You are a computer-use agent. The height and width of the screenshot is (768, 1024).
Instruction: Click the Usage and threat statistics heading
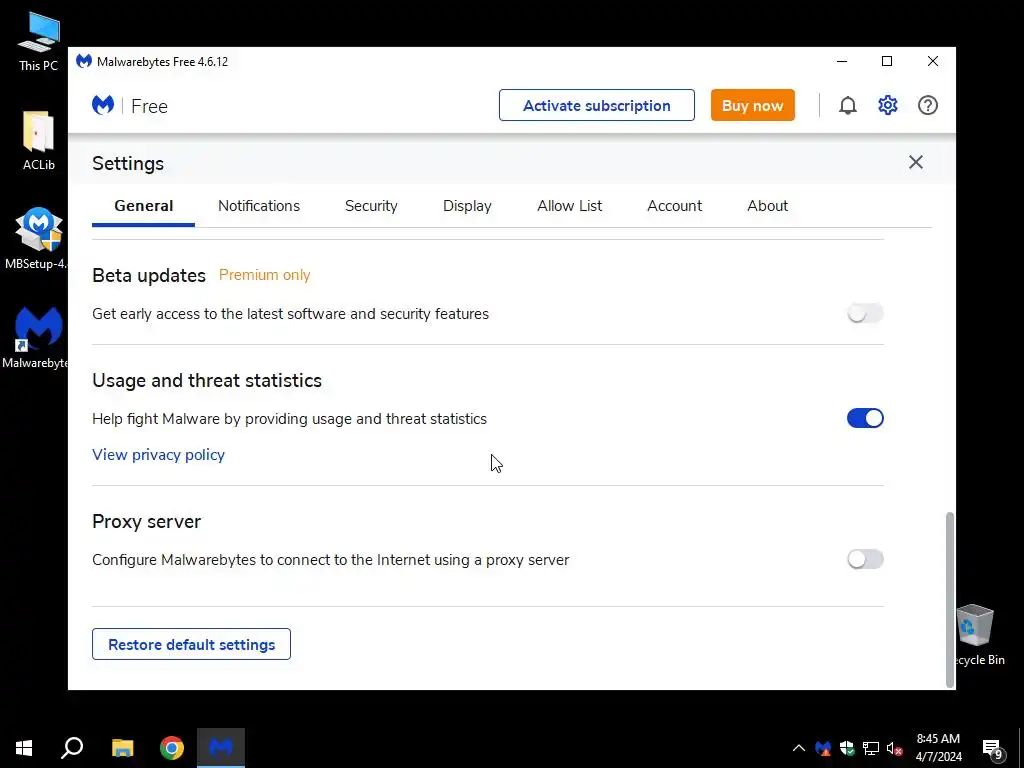[207, 380]
